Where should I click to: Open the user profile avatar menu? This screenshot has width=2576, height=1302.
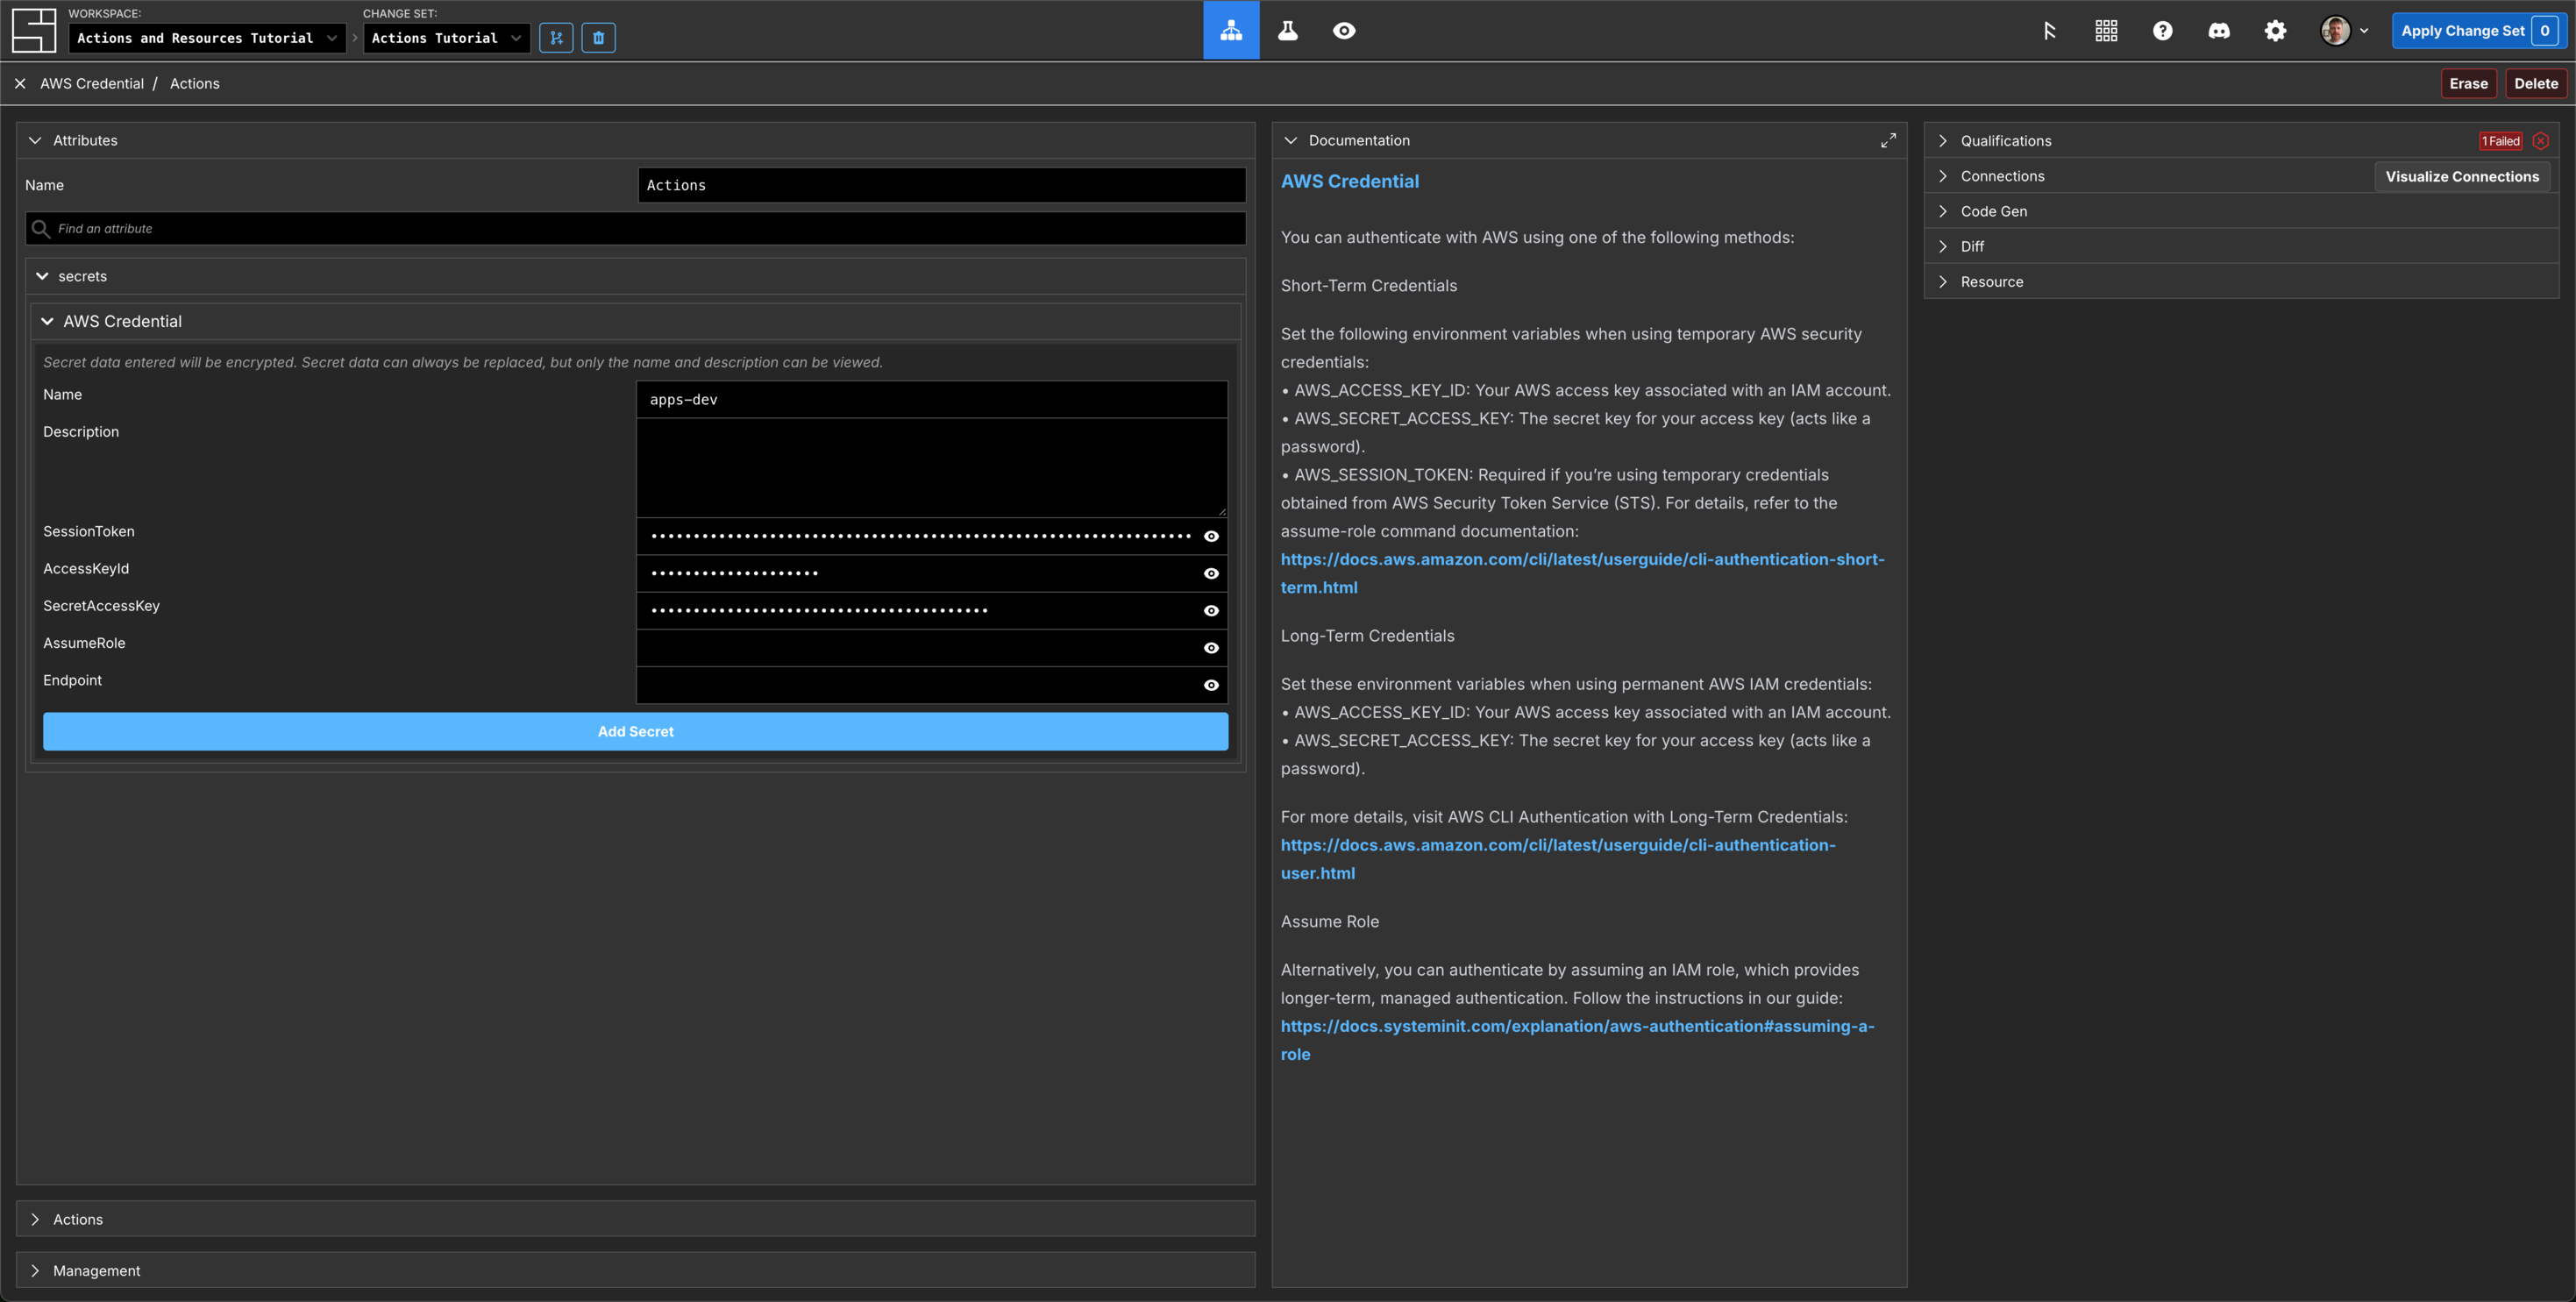(x=2343, y=31)
